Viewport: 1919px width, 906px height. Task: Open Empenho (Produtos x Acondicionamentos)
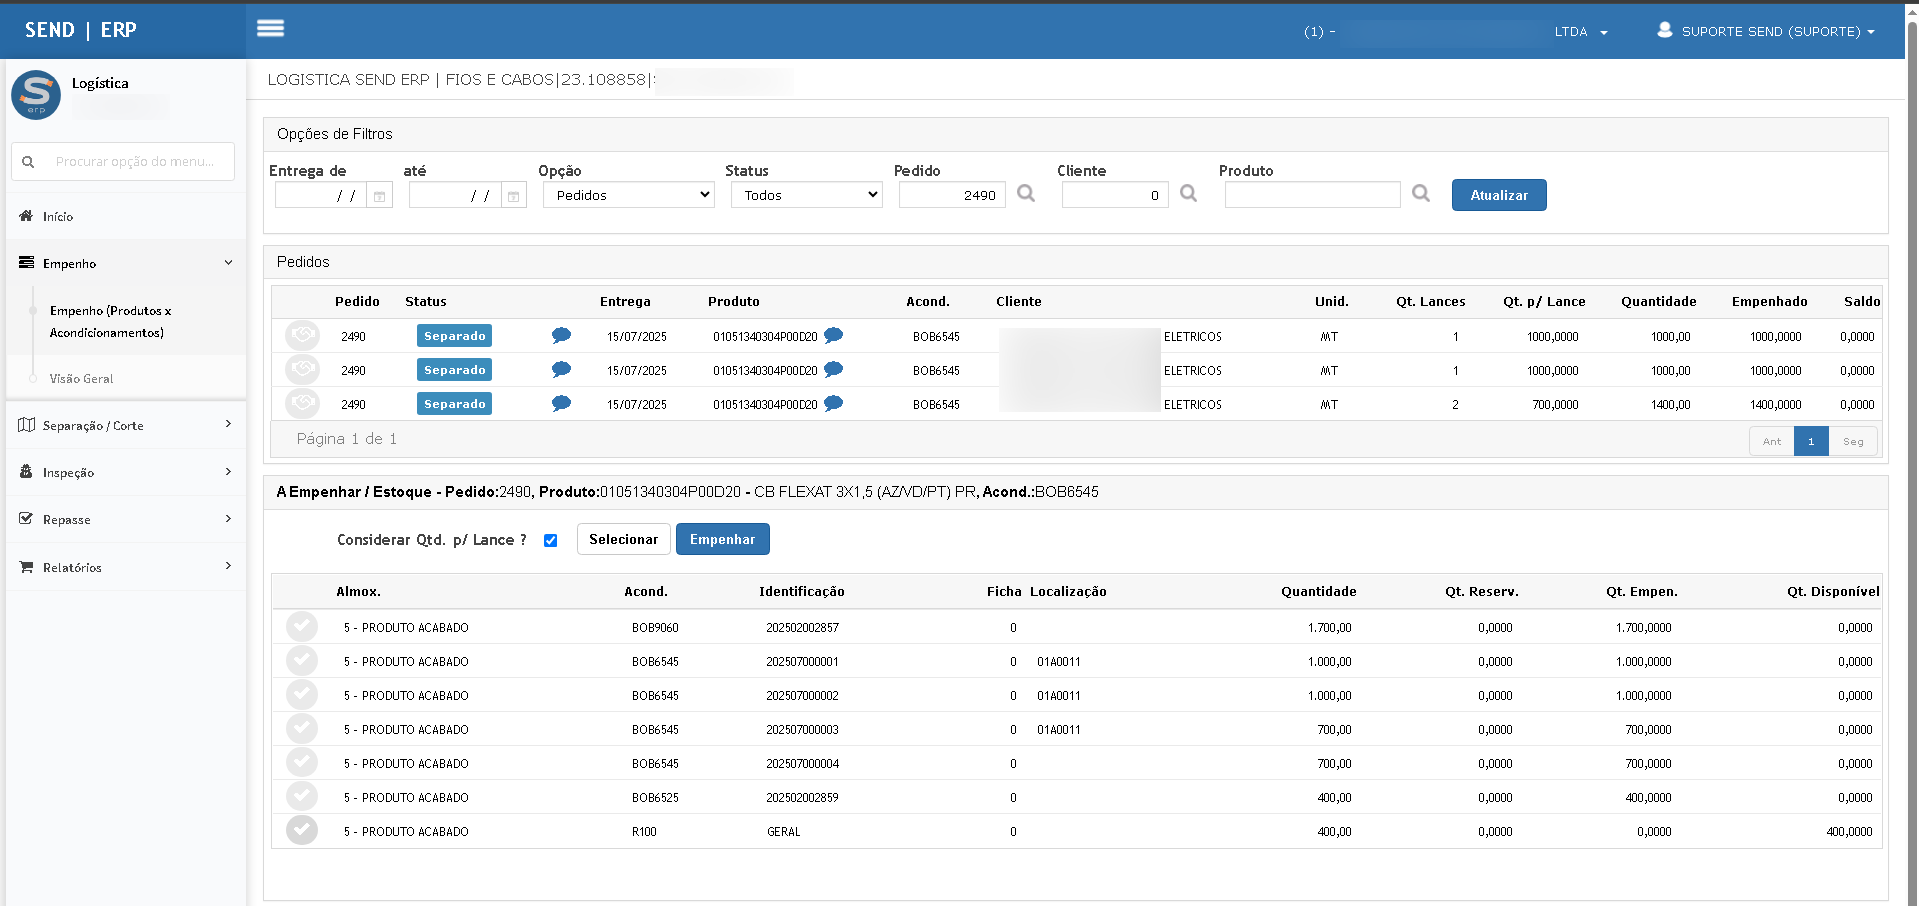110,321
